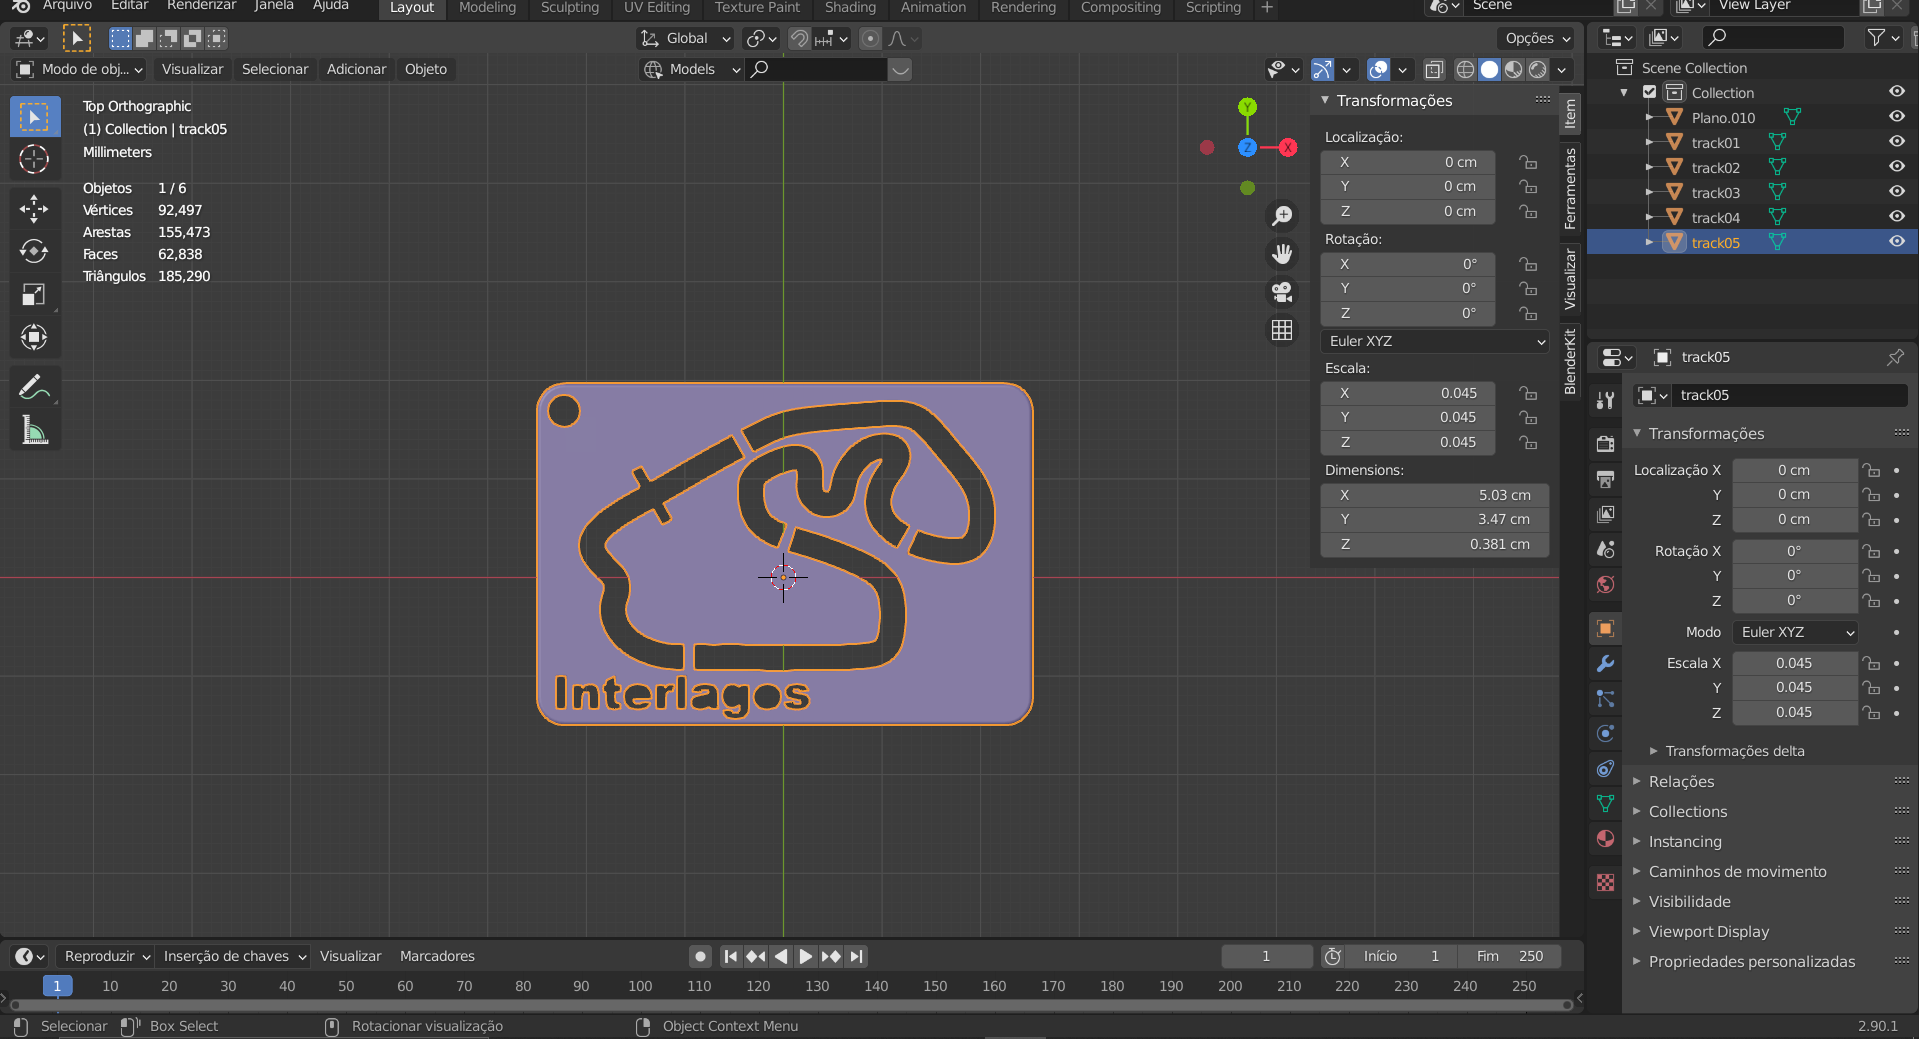
Task: Choose the Scale tool
Action: (34, 294)
